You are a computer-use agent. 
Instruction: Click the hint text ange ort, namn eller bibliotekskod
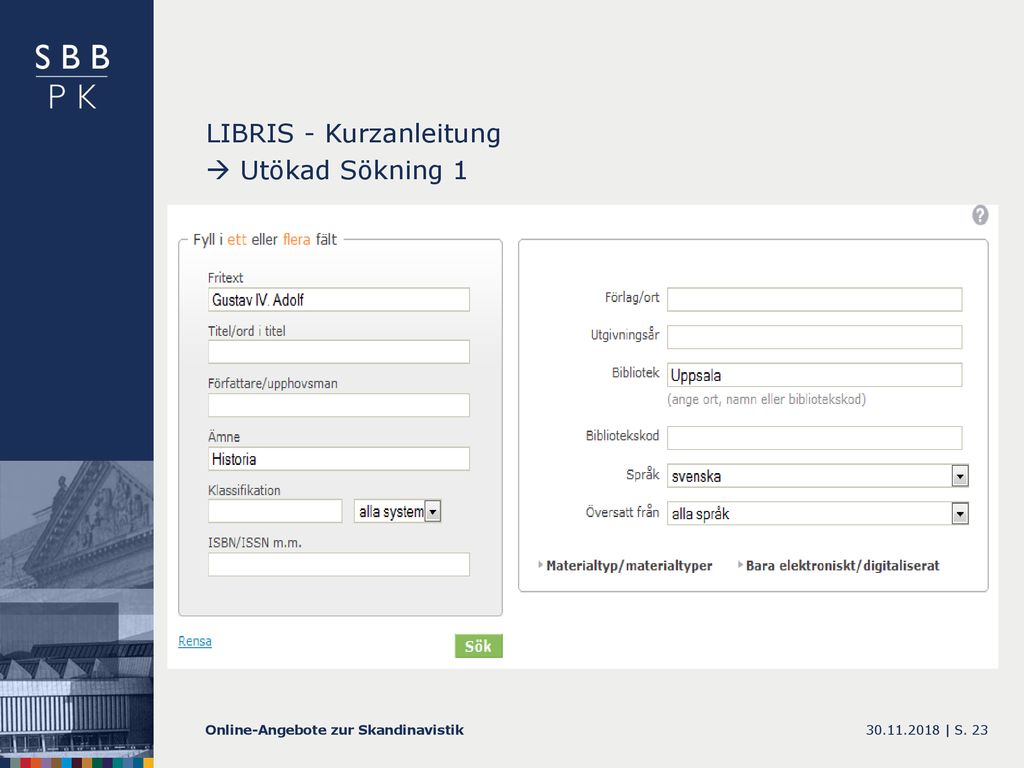[767, 399]
